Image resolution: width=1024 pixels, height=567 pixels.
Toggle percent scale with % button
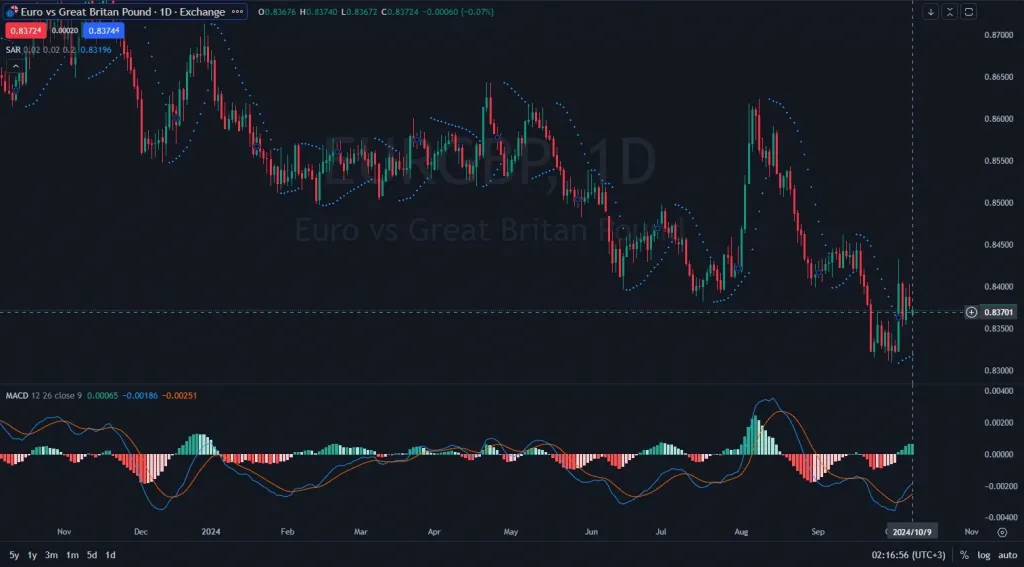(964, 555)
